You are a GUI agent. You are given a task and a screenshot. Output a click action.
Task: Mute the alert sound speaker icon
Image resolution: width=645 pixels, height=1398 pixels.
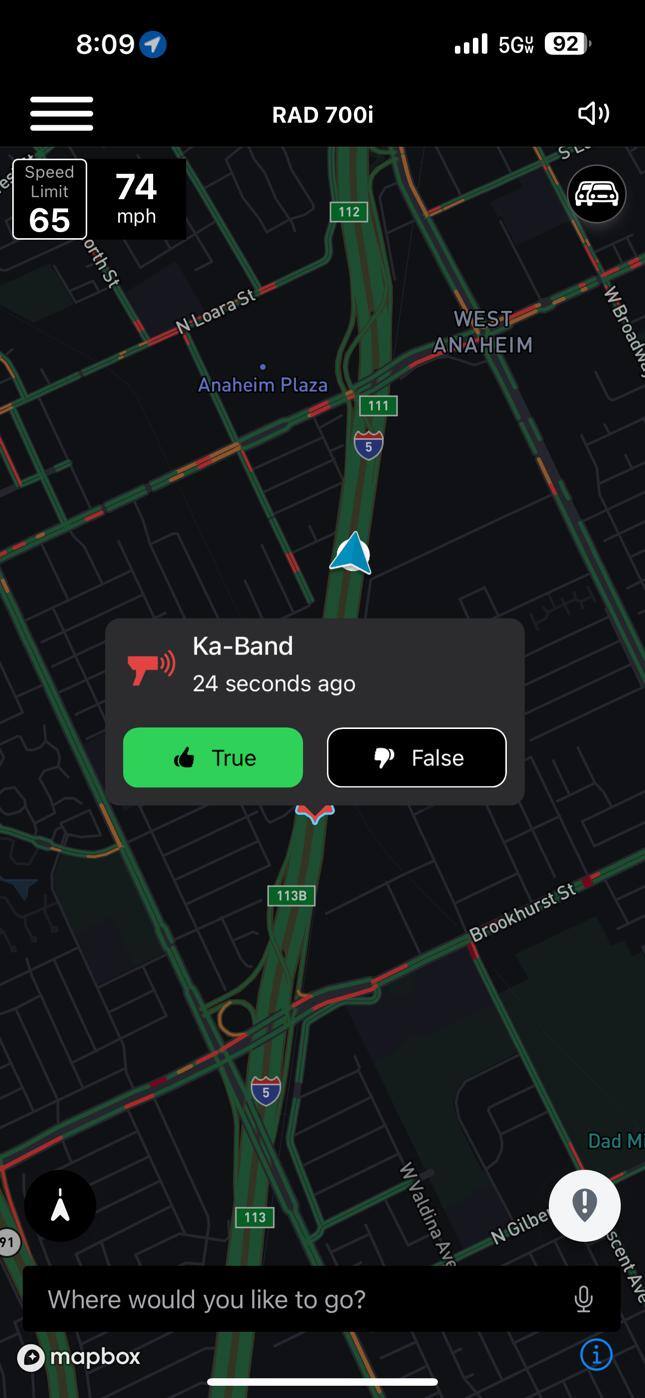point(593,113)
